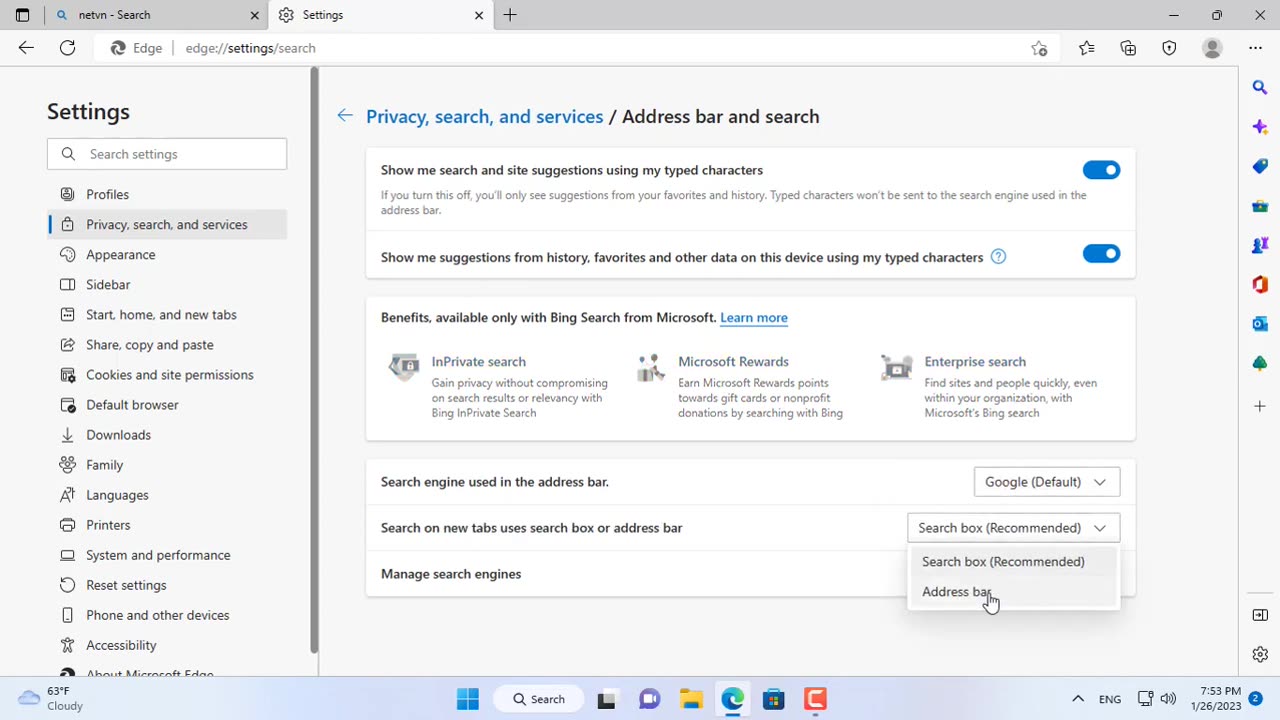Open a new tab with plus button
This screenshot has width=1280, height=720.
coord(510,15)
